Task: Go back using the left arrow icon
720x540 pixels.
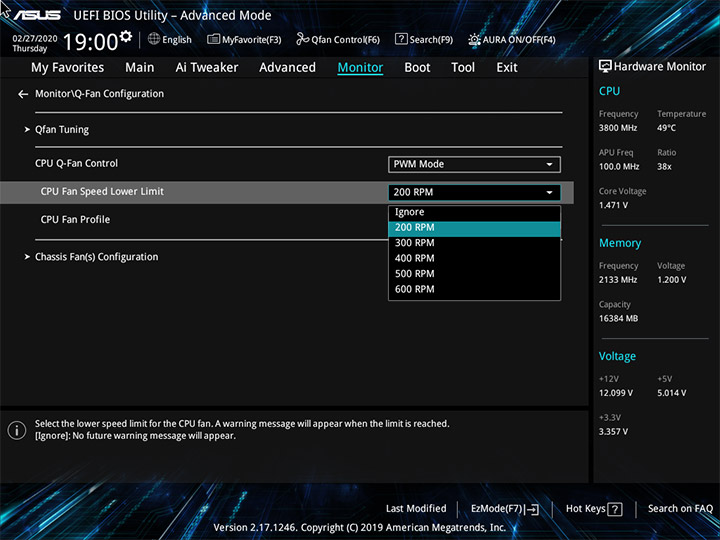Action: pyautogui.click(x=23, y=94)
